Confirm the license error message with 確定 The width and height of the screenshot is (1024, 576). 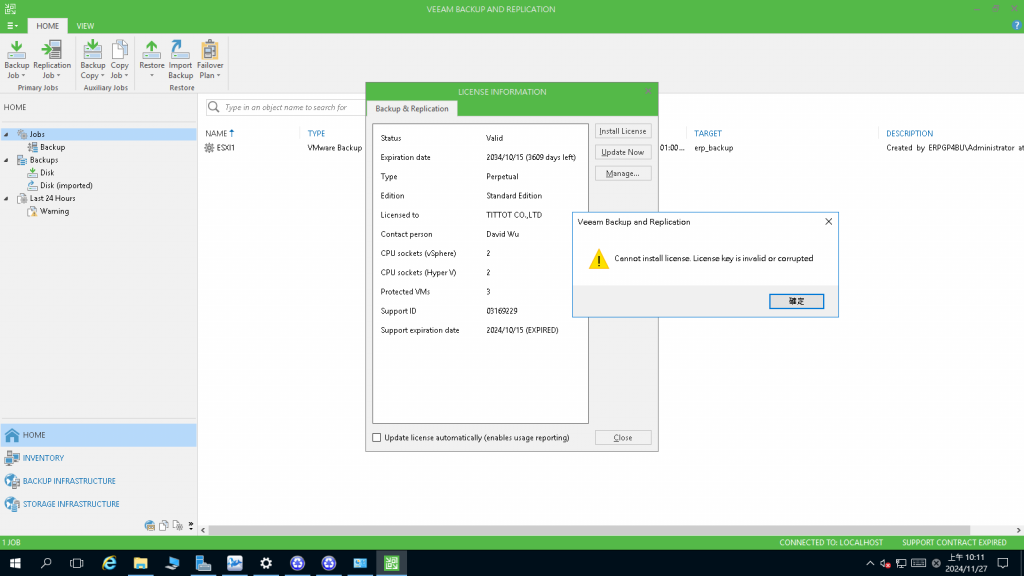796,301
